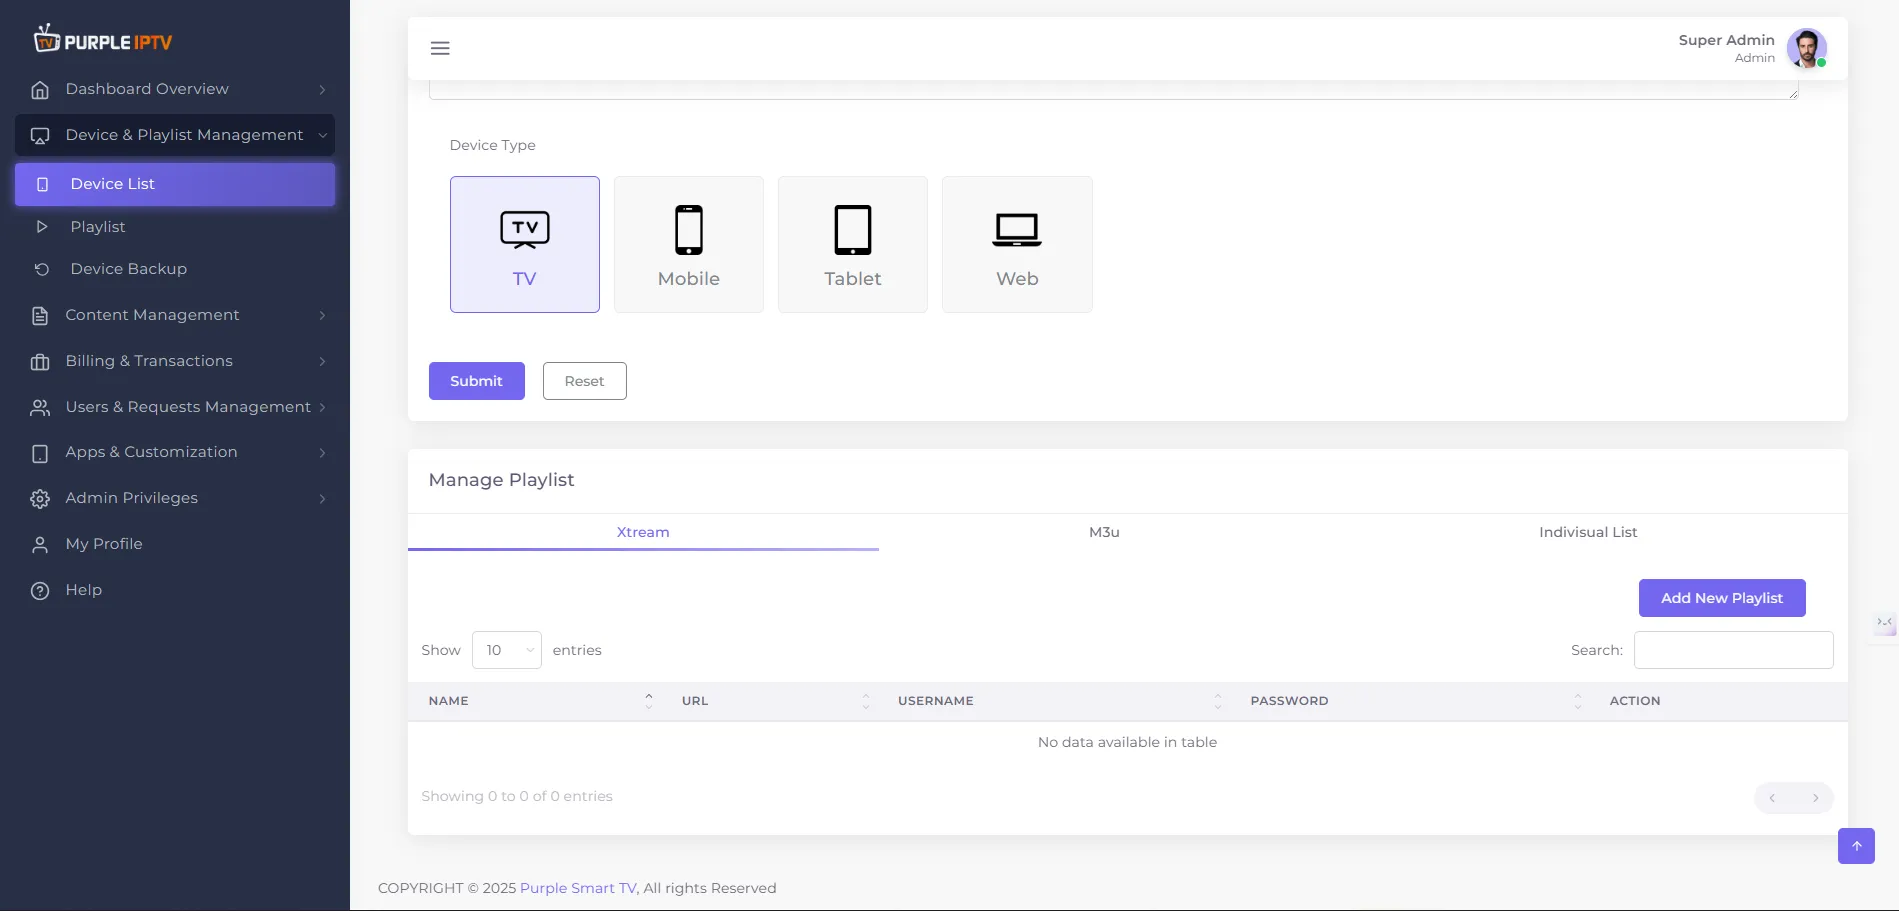Click the Admin Privileges gear icon
This screenshot has width=1899, height=911.
[40, 498]
